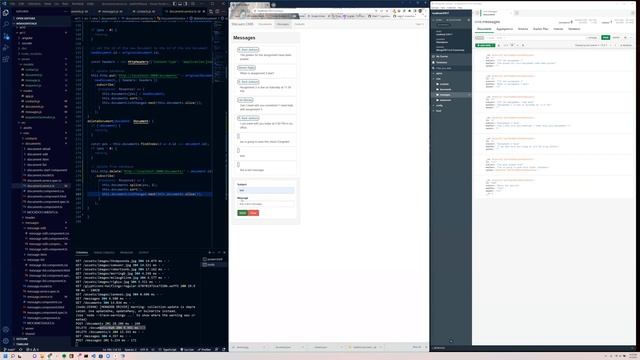This screenshot has height=360, width=640.
Task: Expand the OPEN EDITORS section
Action: pos(25,18)
